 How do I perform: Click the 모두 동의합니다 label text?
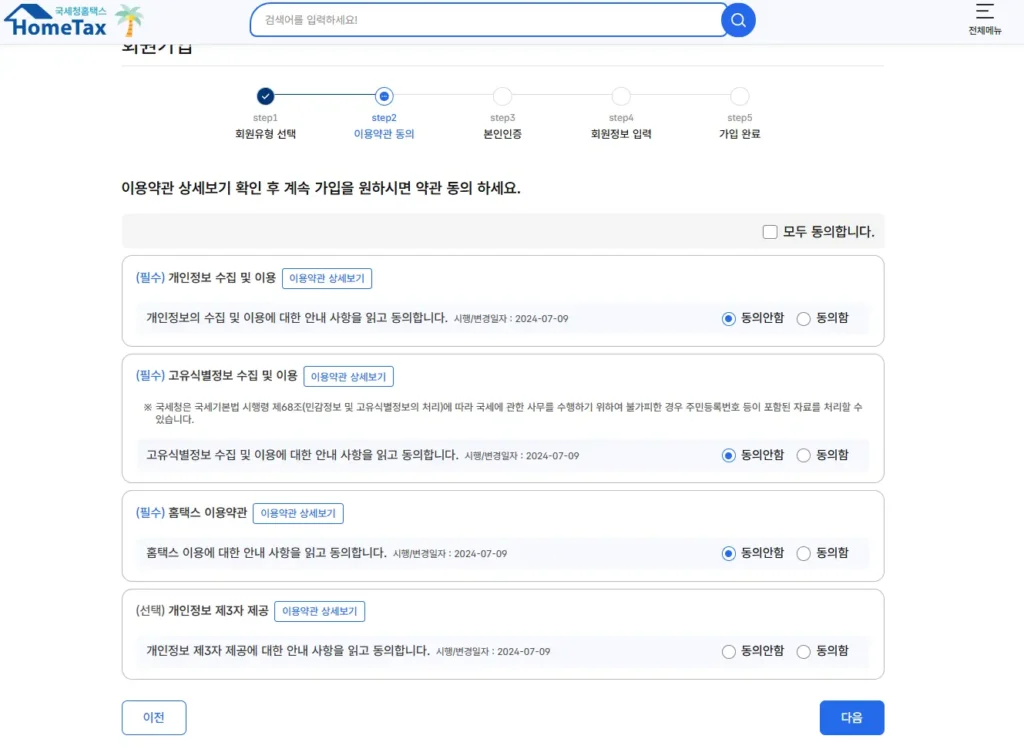tap(828, 232)
